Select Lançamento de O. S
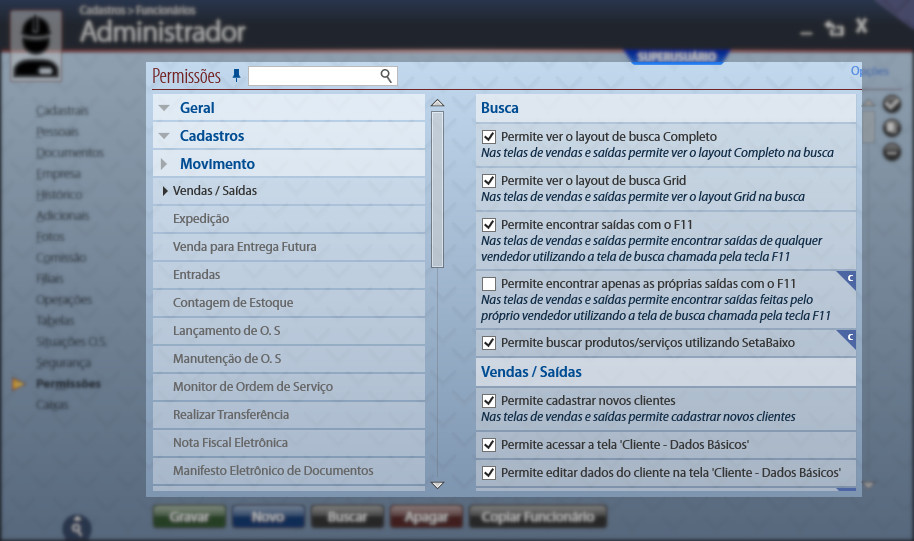Image resolution: width=914 pixels, height=541 pixels. pyautogui.click(x=289, y=331)
